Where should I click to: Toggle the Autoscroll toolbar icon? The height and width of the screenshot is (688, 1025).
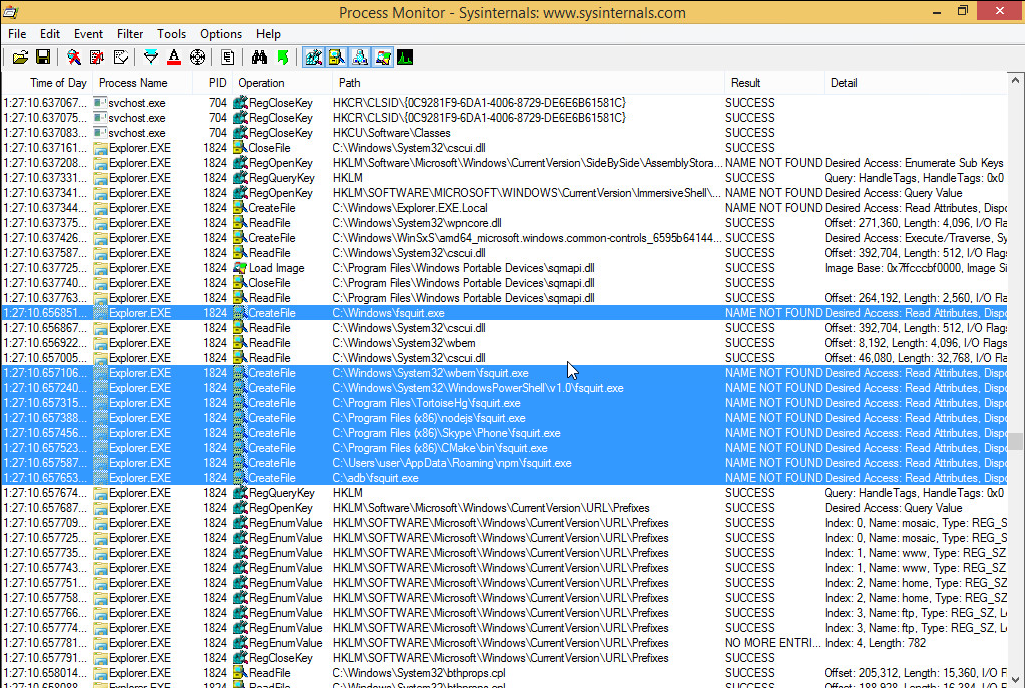(97, 58)
